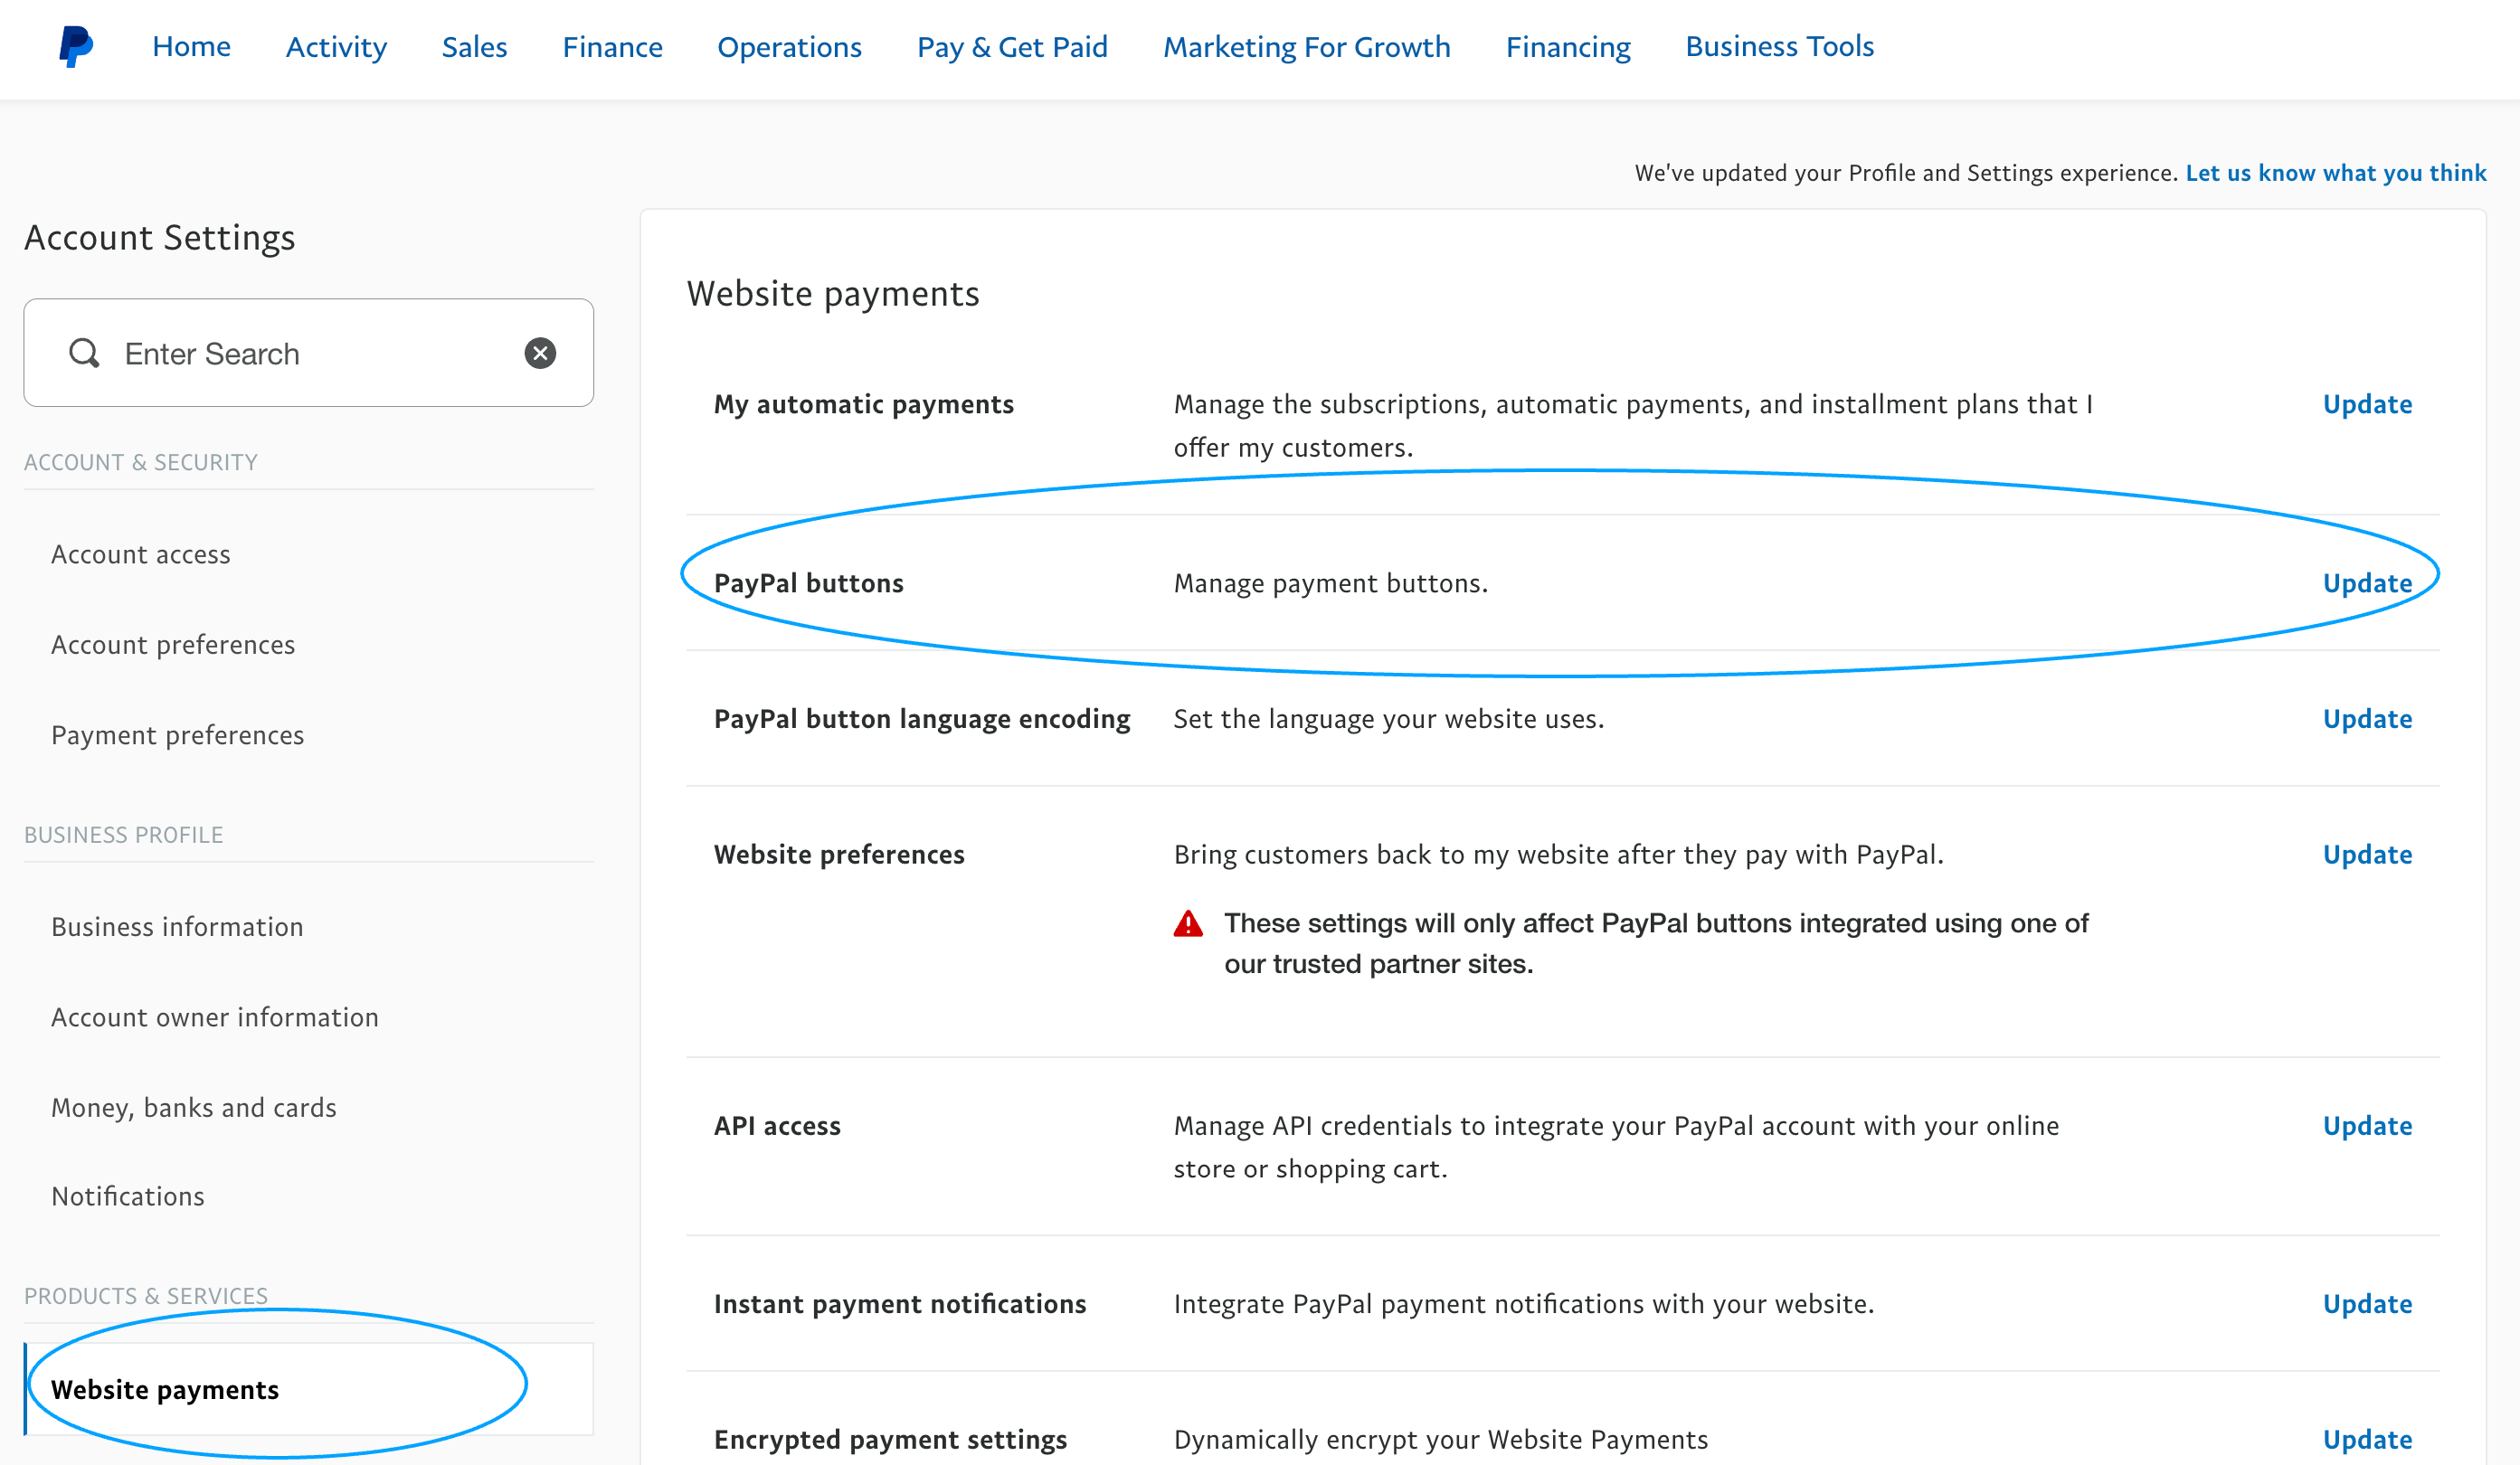Update Encrypted payment settings
Image resolution: width=2520 pixels, height=1465 pixels.
click(2367, 1440)
